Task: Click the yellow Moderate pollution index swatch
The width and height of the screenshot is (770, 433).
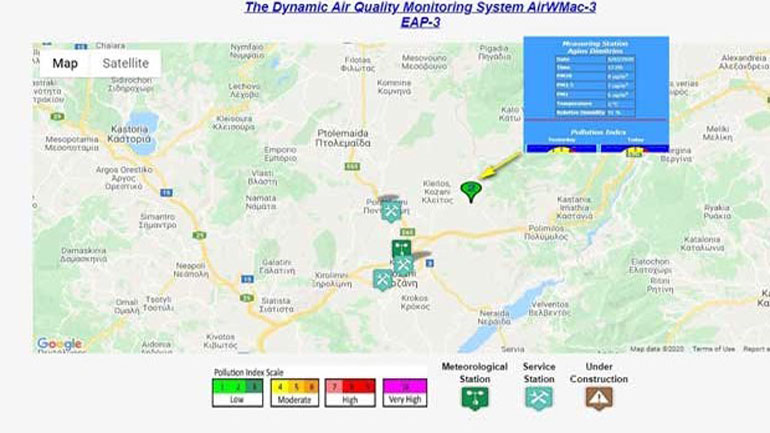Action: click(293, 385)
